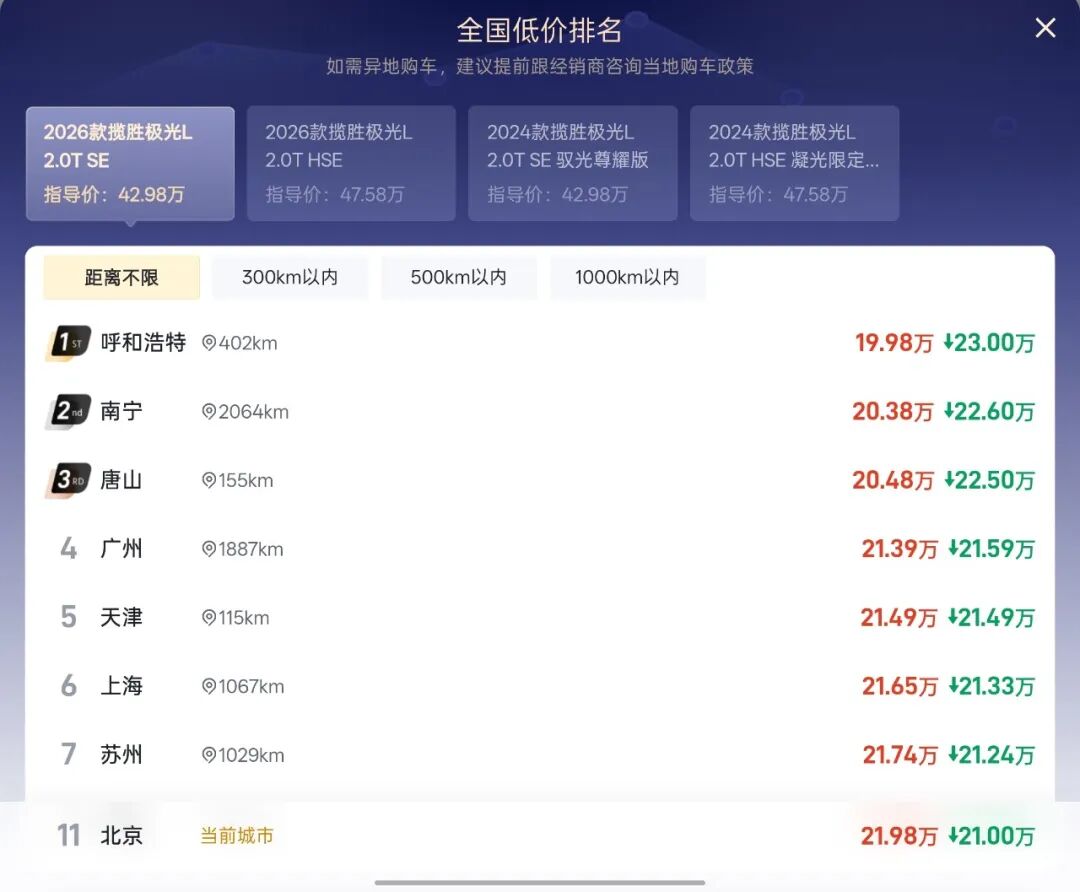Click the location pin beside 1067km
This screenshot has height=892, width=1080.
(209, 686)
